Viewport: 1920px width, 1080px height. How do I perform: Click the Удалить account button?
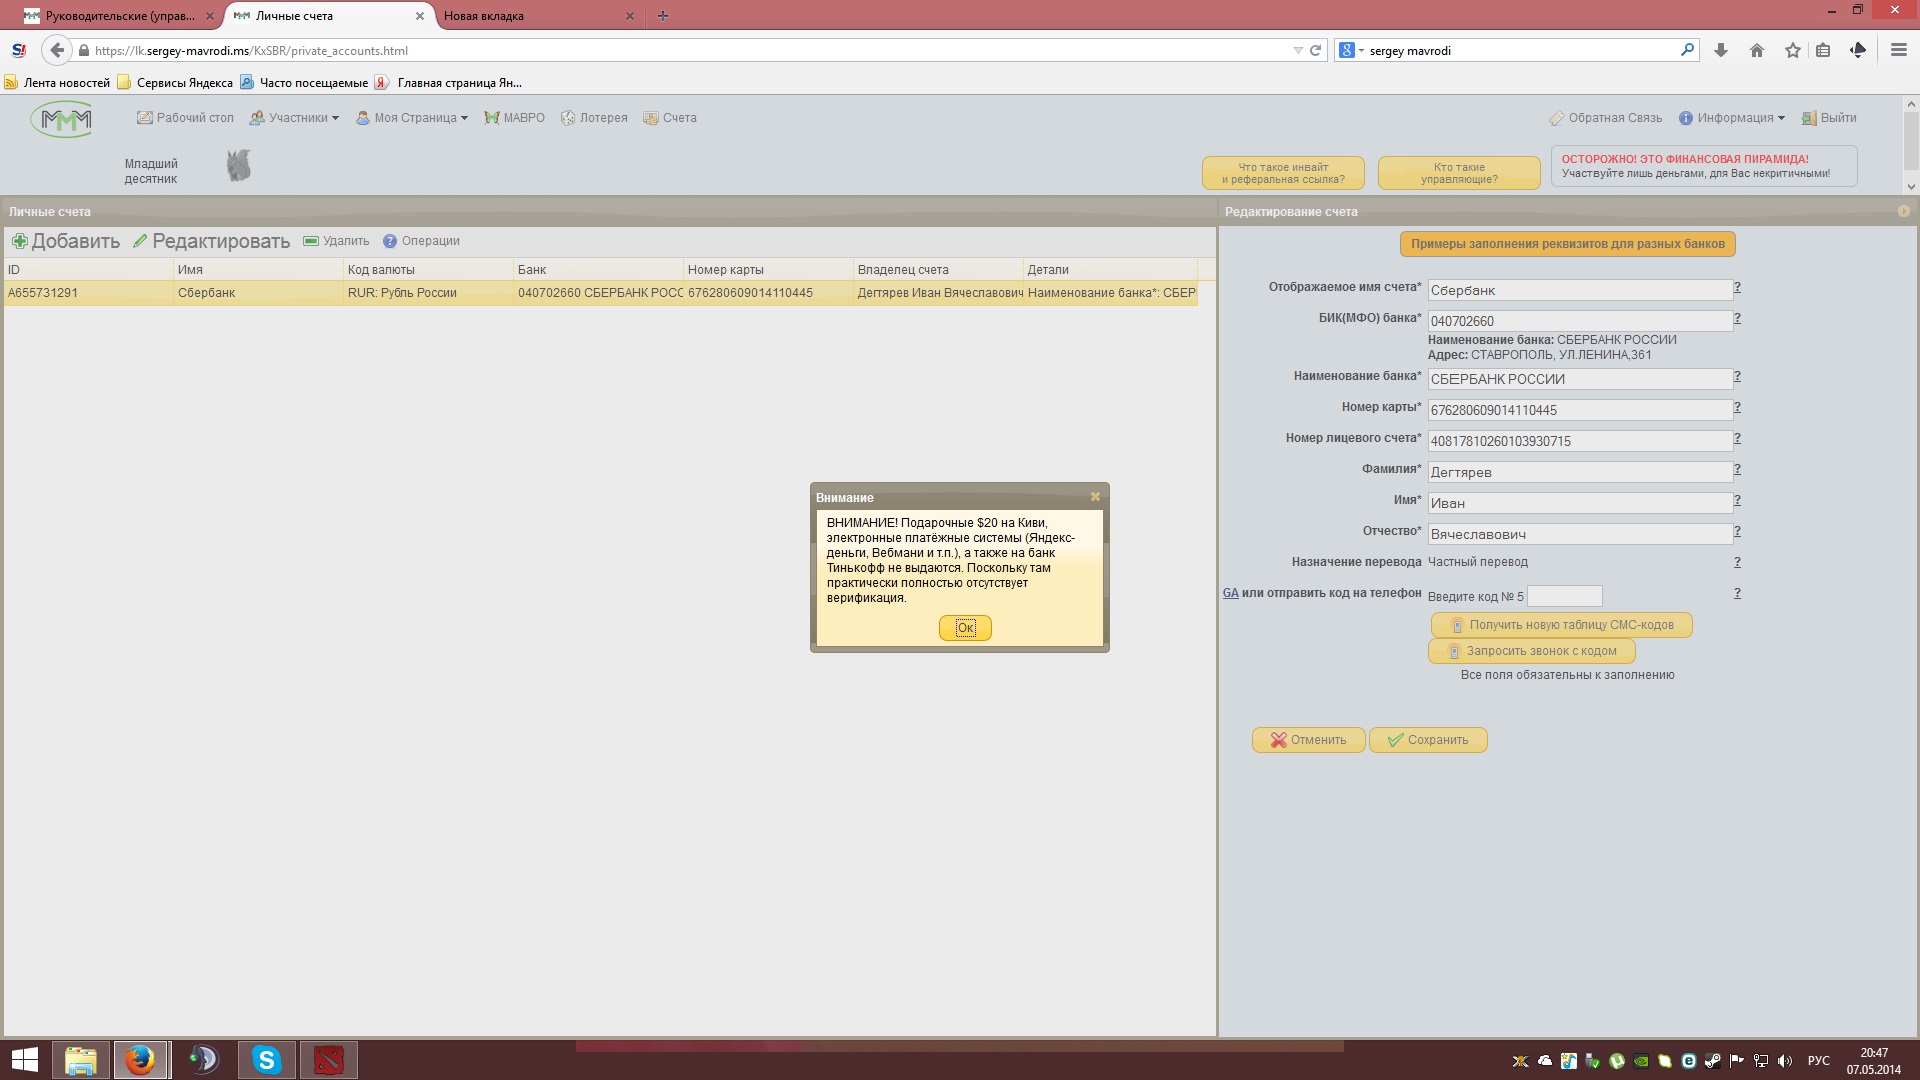(336, 241)
